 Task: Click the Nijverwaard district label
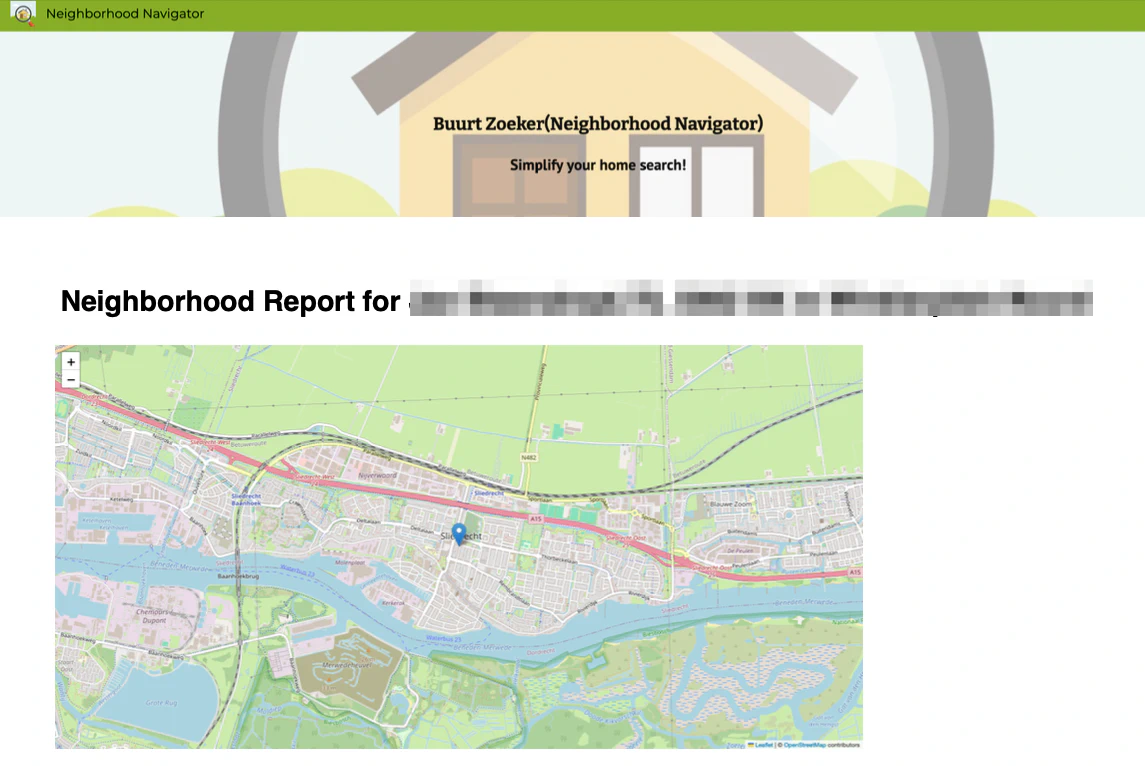click(x=377, y=476)
